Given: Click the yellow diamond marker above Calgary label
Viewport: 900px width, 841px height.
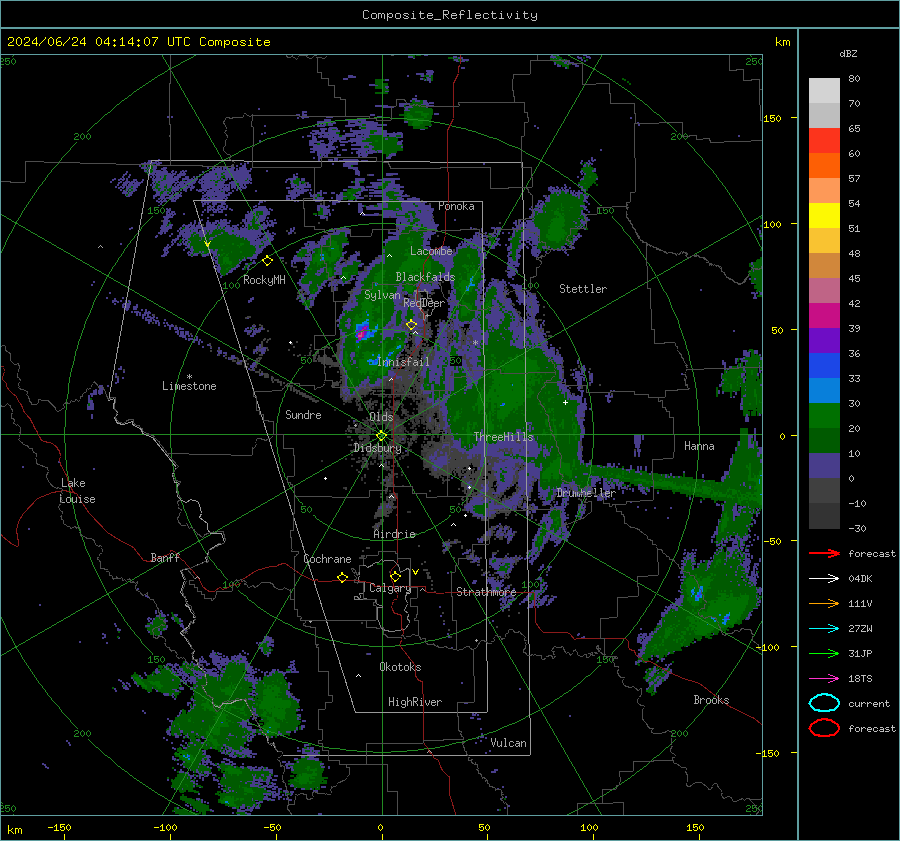Looking at the screenshot, I should tap(395, 576).
